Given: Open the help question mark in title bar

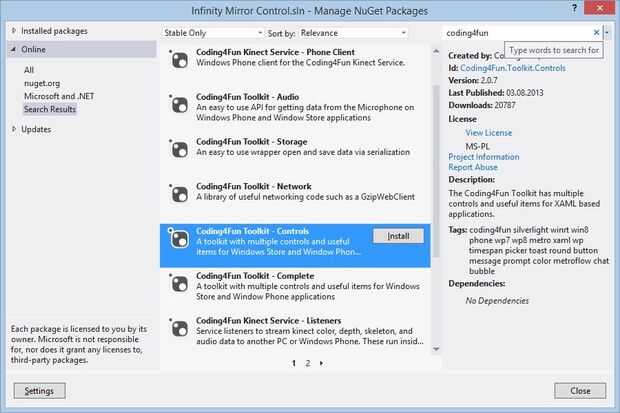Looking at the screenshot, I should (574, 8).
